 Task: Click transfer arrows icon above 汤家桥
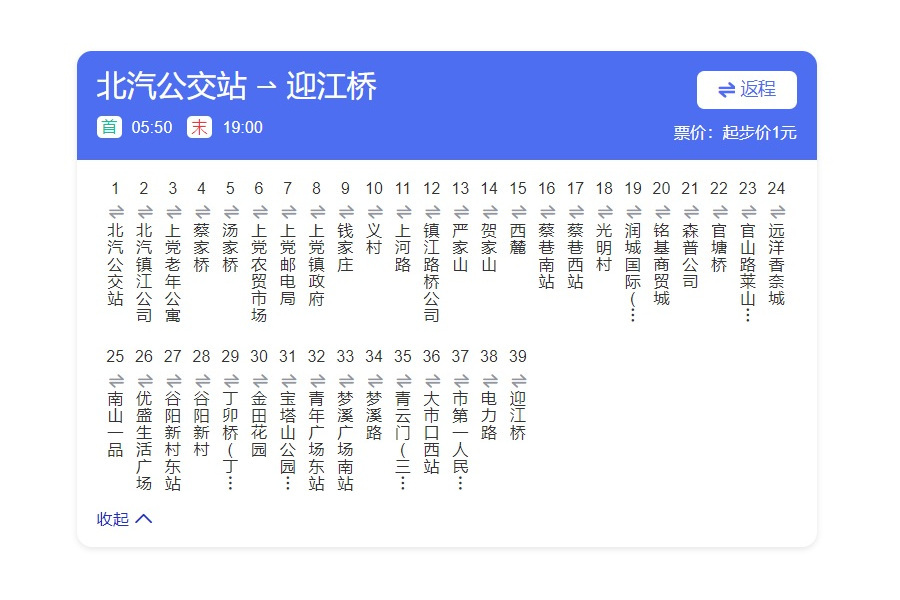pos(231,212)
